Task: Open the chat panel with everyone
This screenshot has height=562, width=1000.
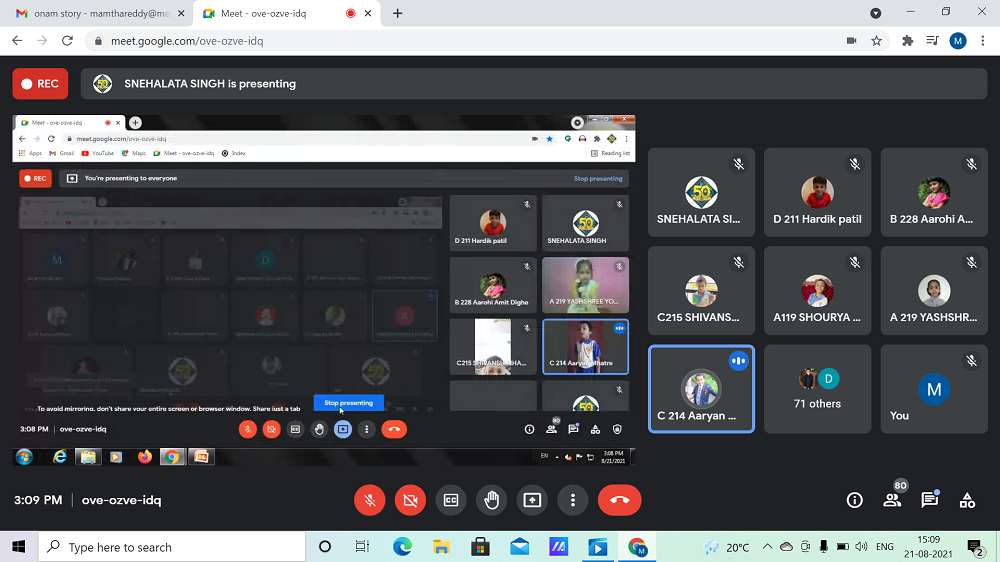Action: [930, 500]
